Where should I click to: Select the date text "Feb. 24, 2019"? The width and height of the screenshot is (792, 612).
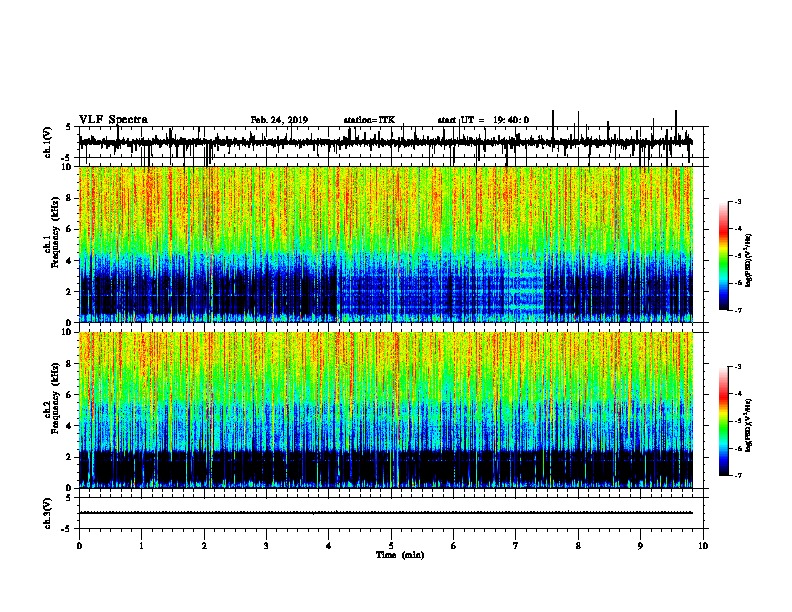click(x=279, y=120)
